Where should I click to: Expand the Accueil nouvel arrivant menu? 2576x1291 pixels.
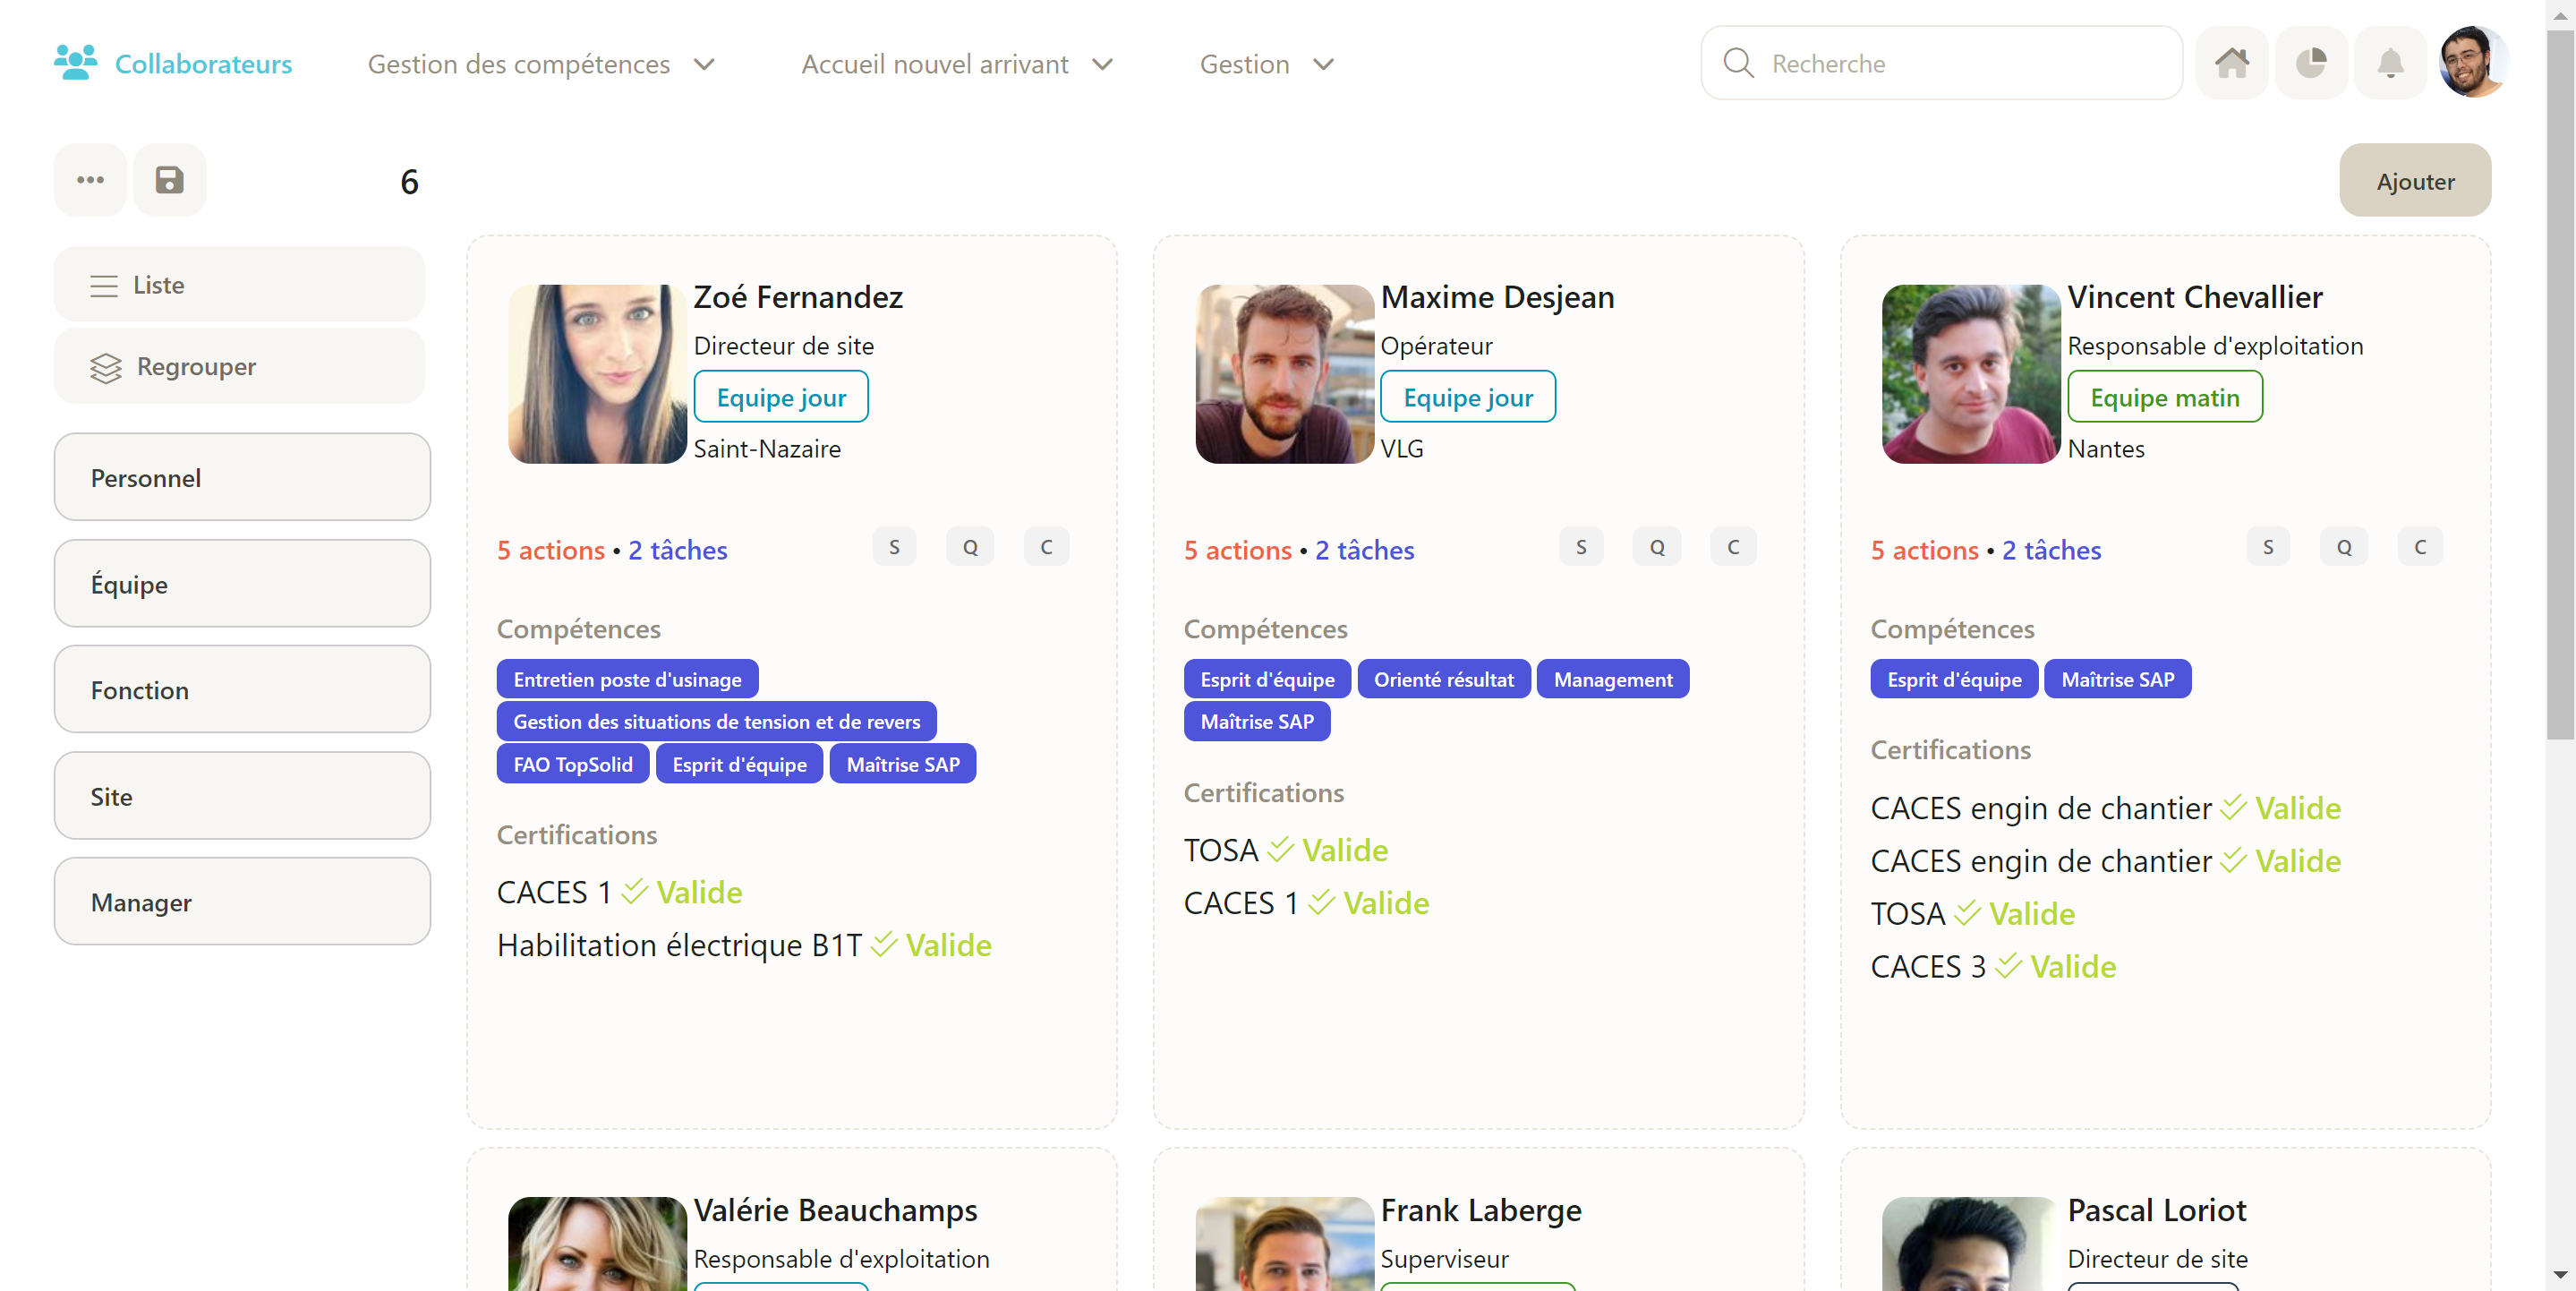coord(957,64)
